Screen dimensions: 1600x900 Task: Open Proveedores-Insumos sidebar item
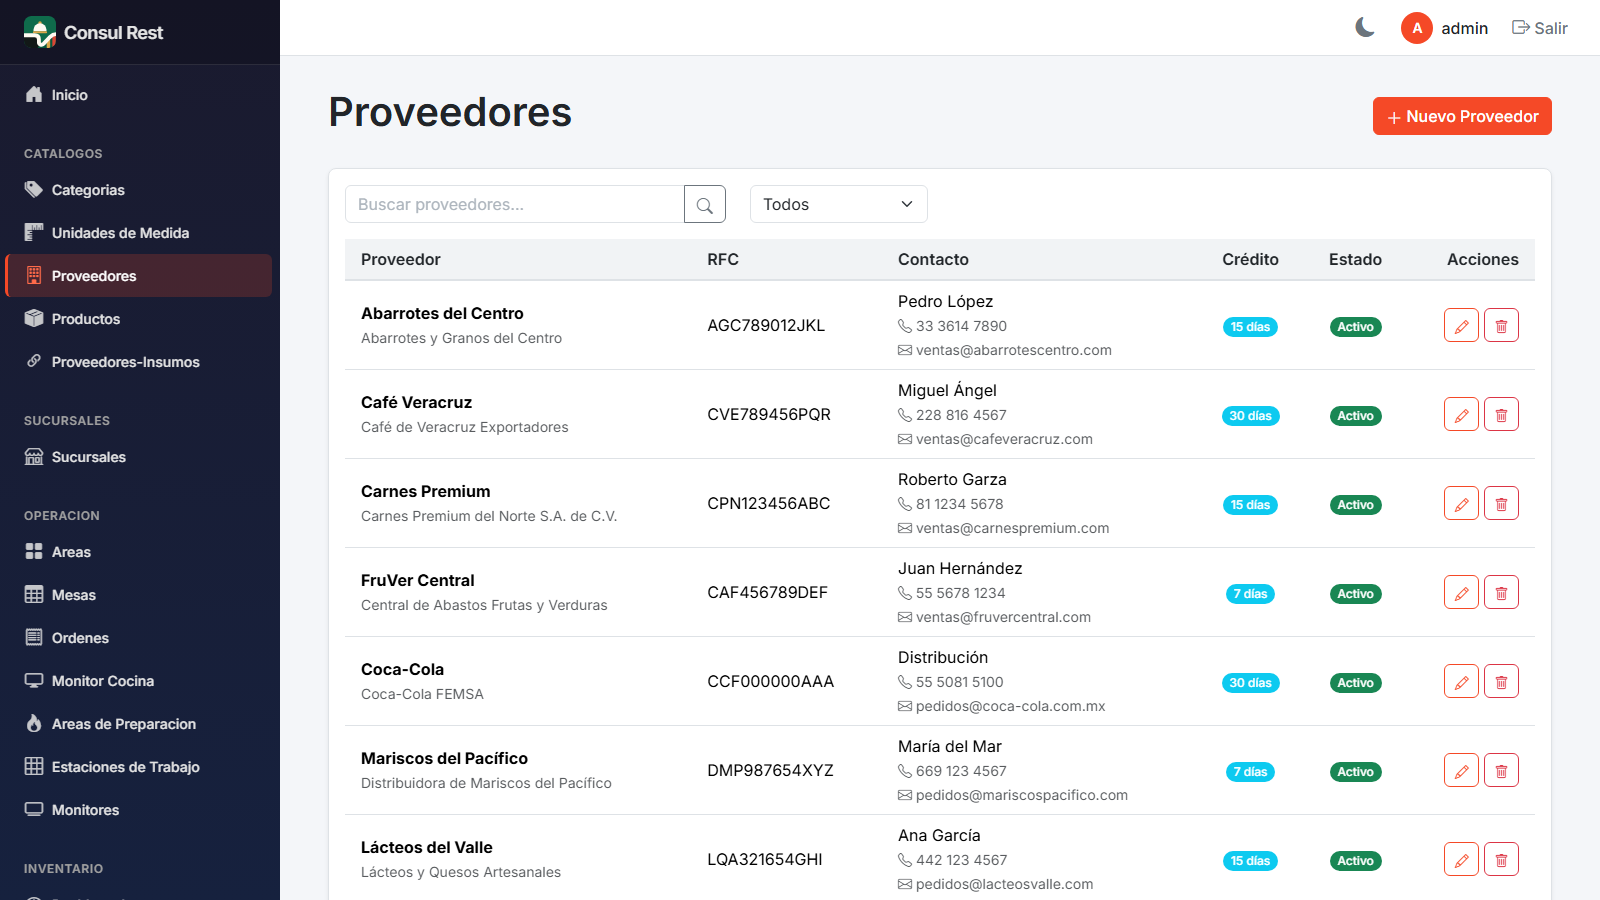pos(140,362)
